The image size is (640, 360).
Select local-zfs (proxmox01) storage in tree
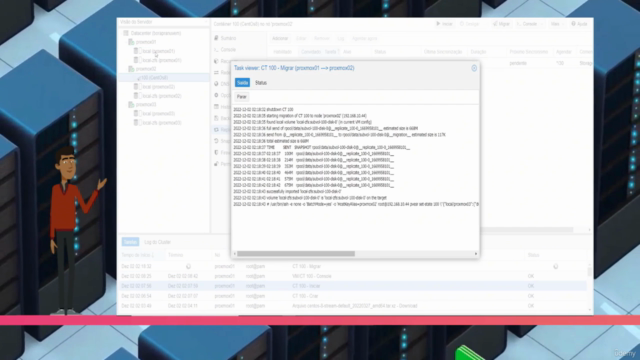click(162, 60)
